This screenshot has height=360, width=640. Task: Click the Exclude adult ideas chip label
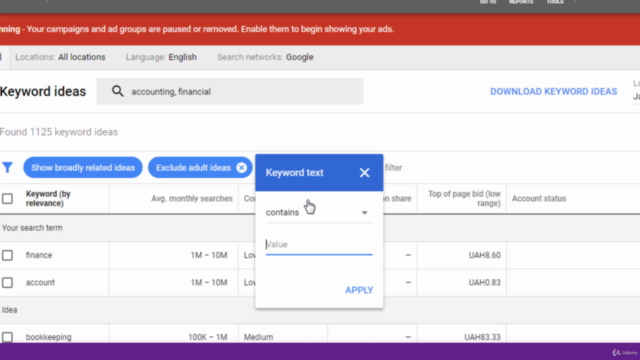193,168
